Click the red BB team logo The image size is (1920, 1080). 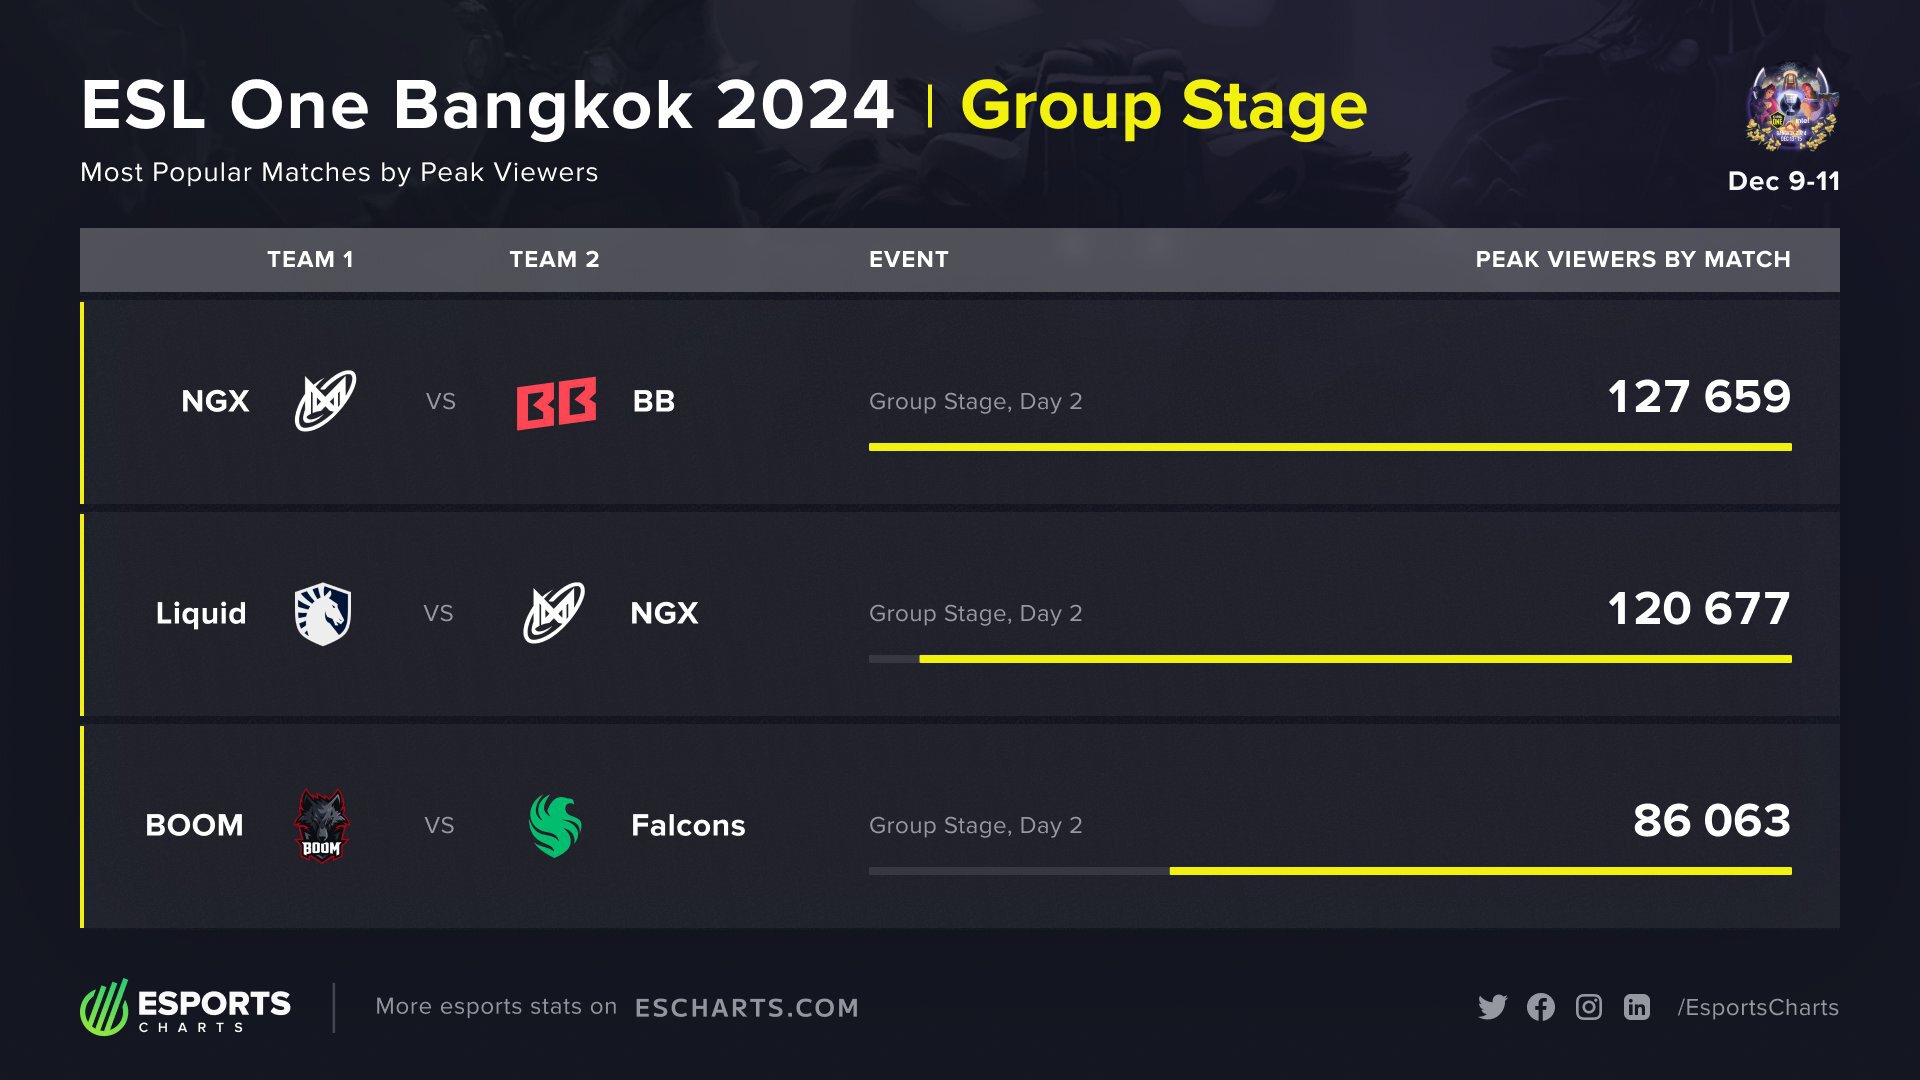556,402
